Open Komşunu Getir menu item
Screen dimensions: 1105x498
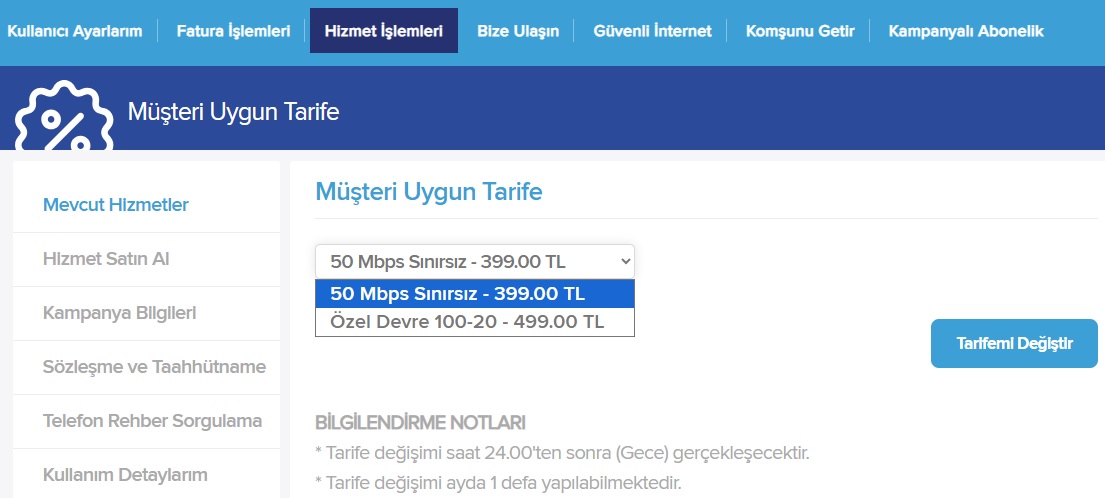tap(801, 31)
